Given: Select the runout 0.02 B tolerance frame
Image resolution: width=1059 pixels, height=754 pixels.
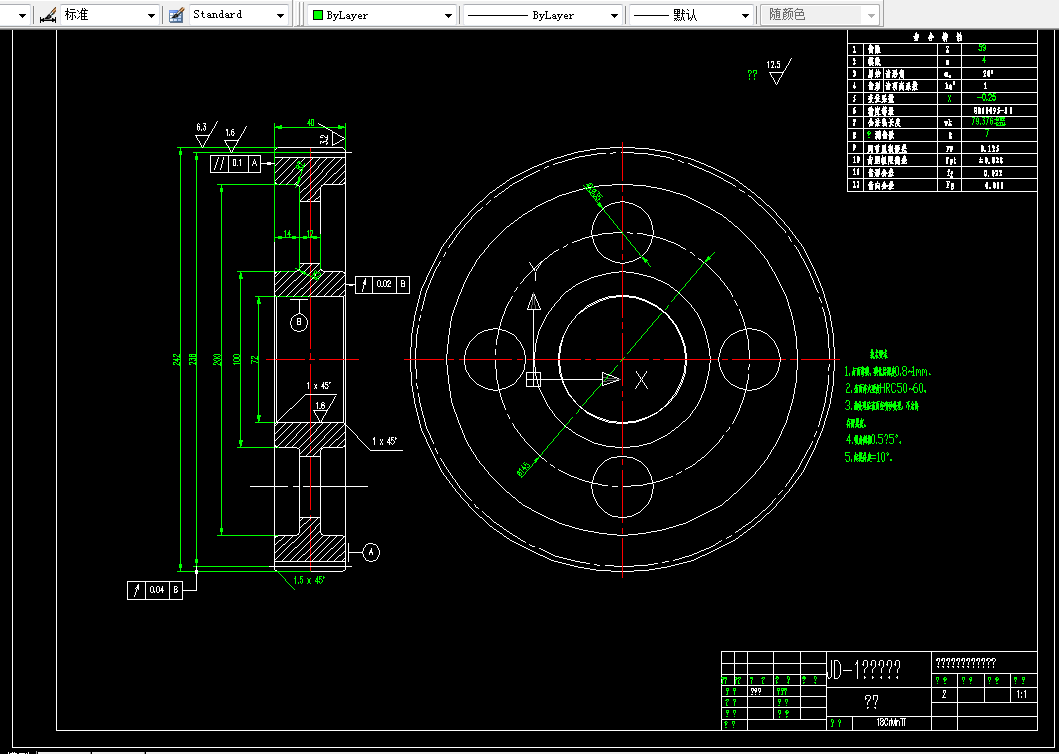Looking at the screenshot, I should pos(382,284).
